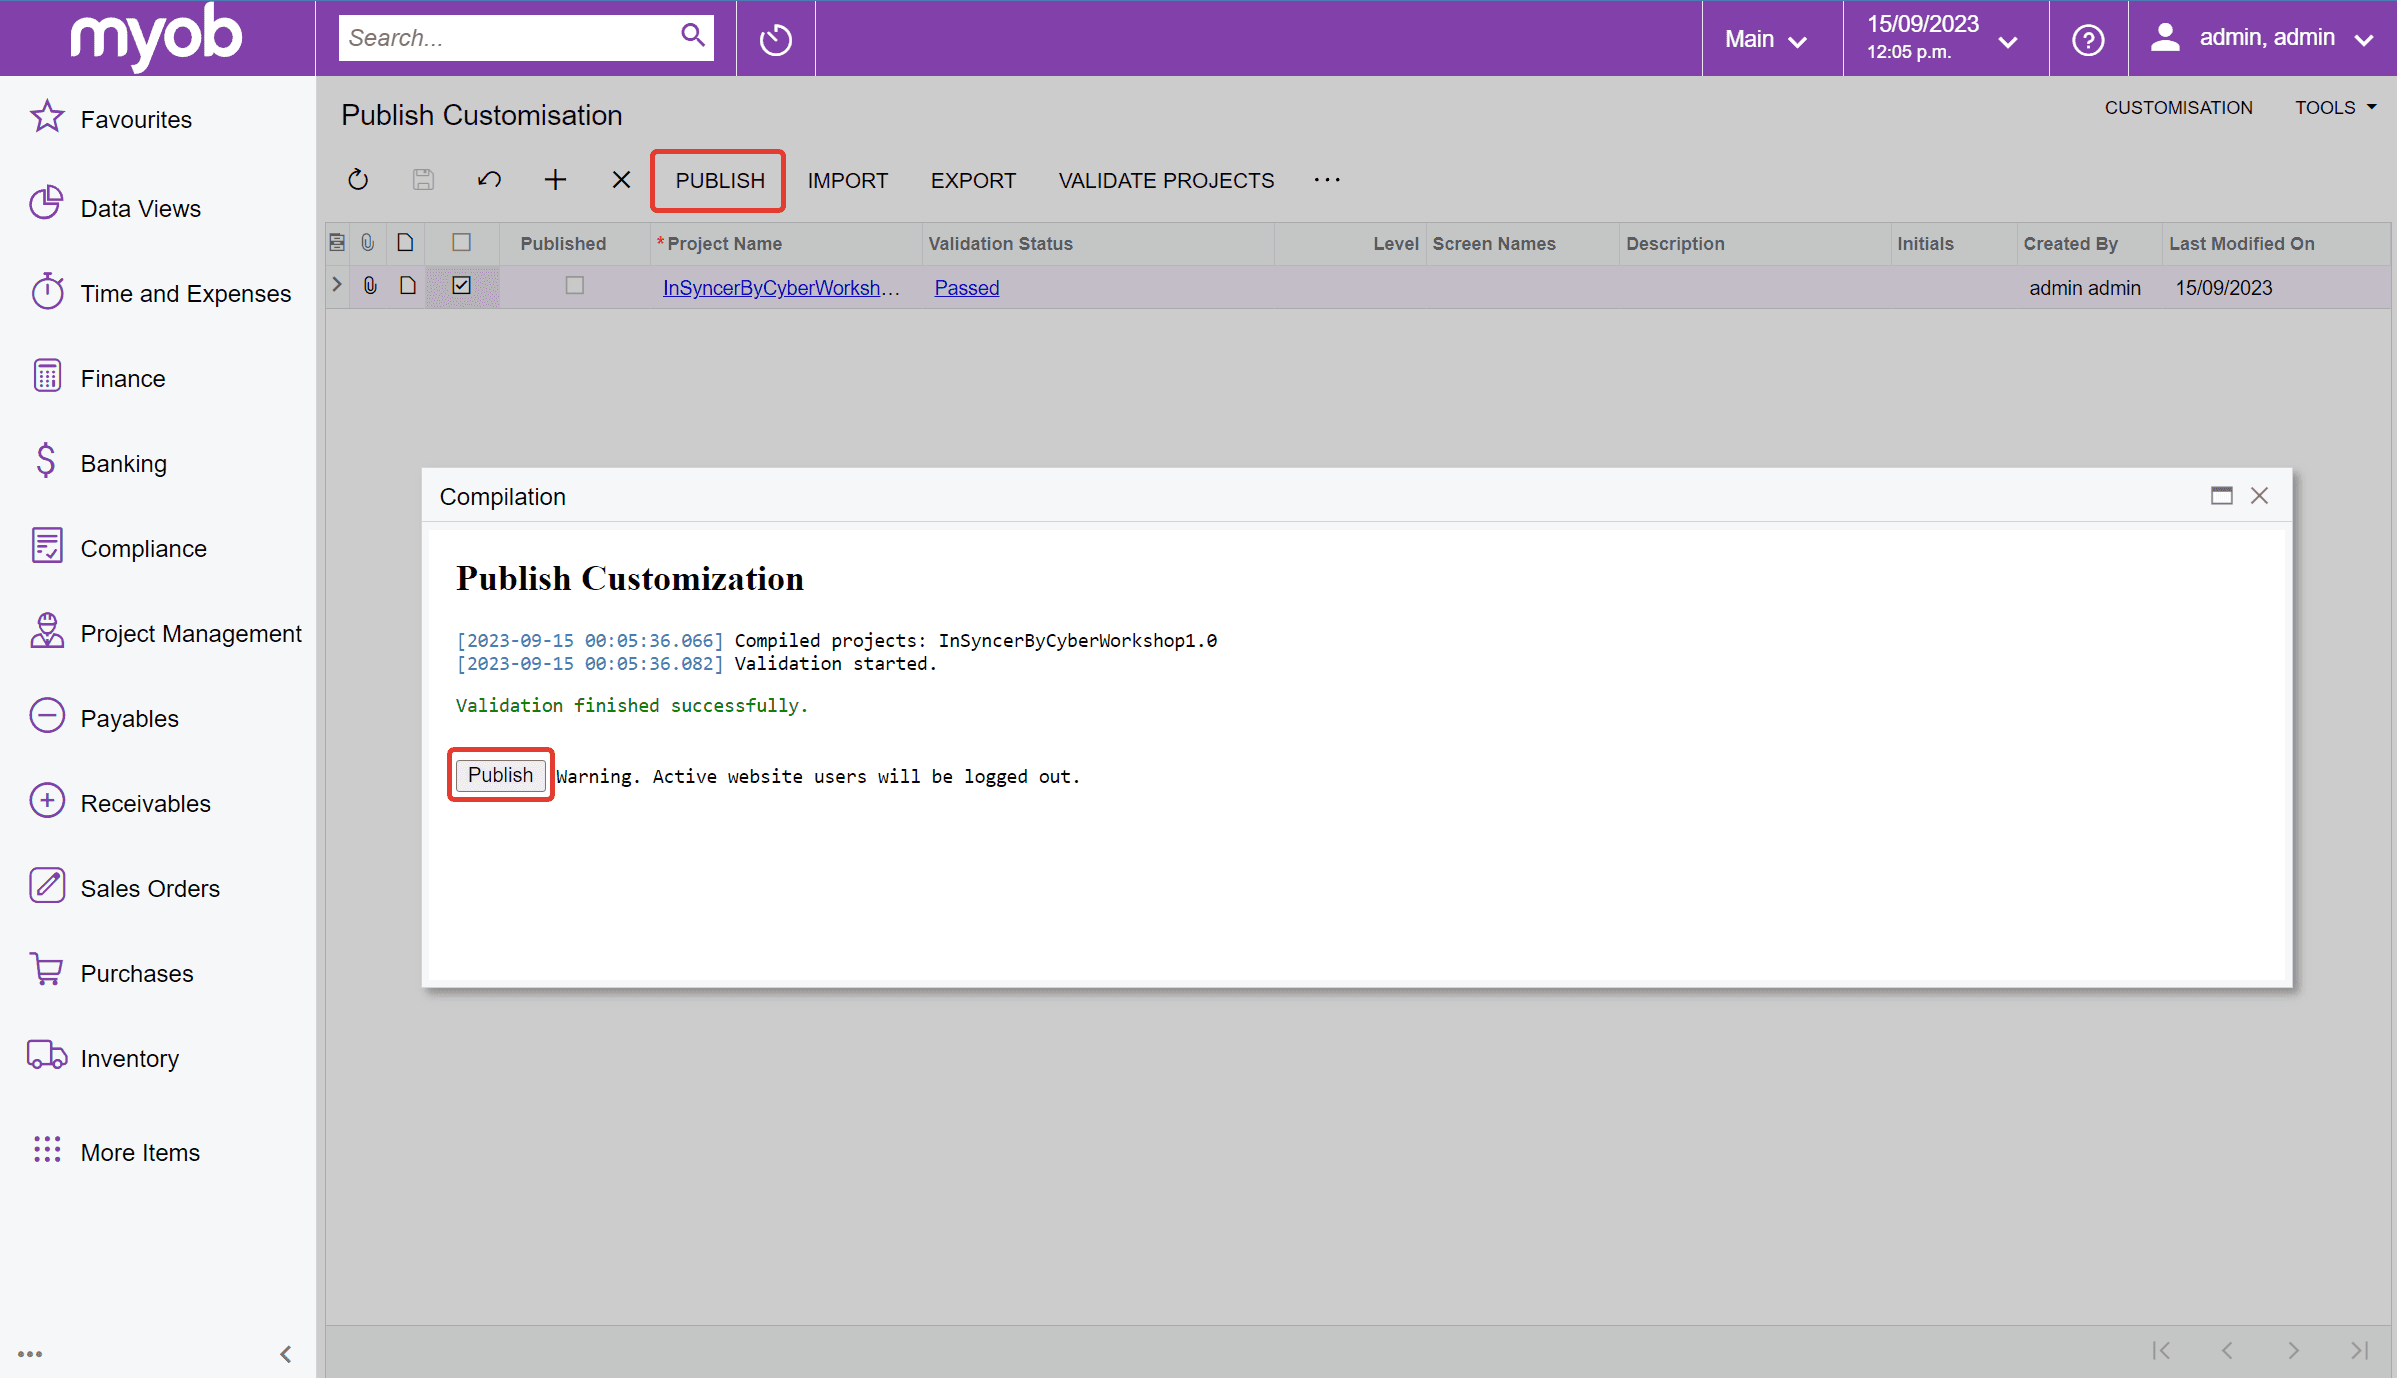
Task: Click the search magnifier icon
Action: point(692,36)
